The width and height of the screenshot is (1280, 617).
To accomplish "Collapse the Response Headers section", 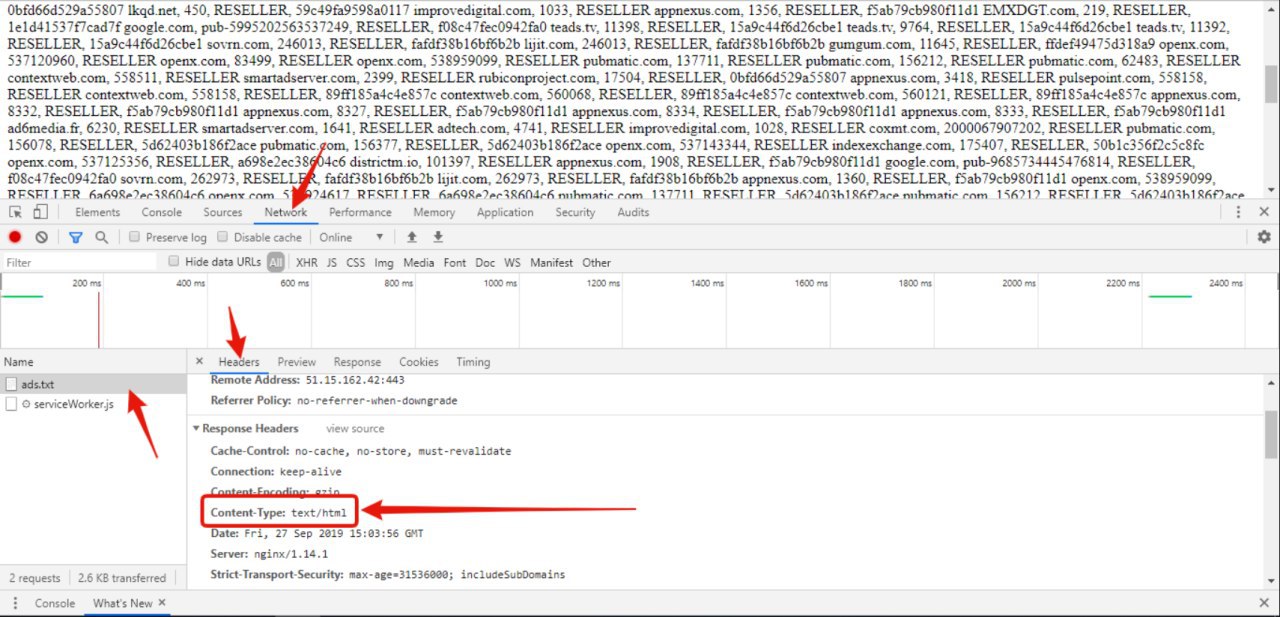I will (196, 429).
